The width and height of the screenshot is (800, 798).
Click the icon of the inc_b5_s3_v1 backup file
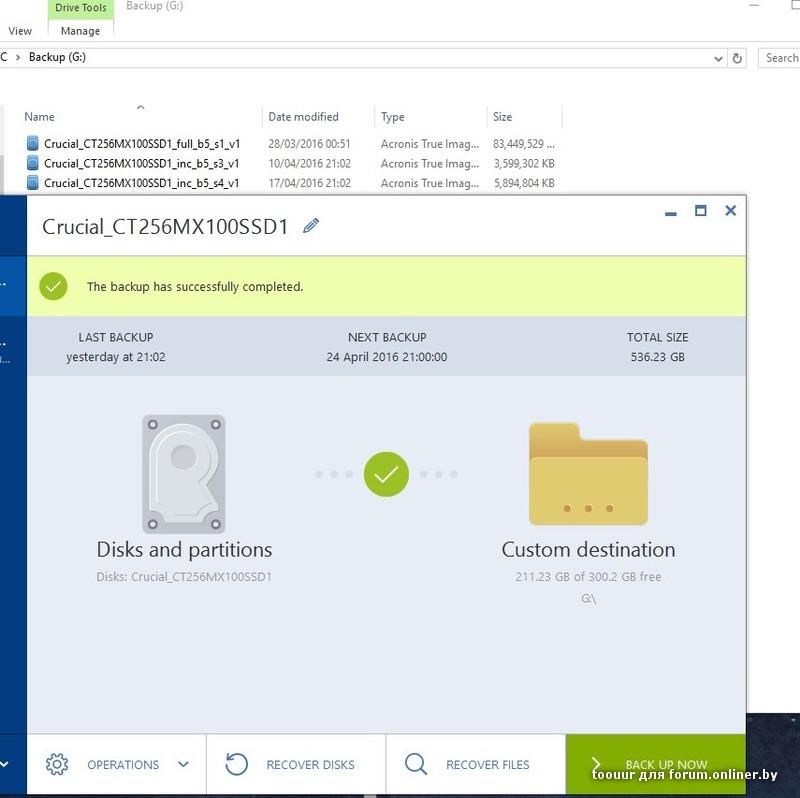click(x=32, y=163)
